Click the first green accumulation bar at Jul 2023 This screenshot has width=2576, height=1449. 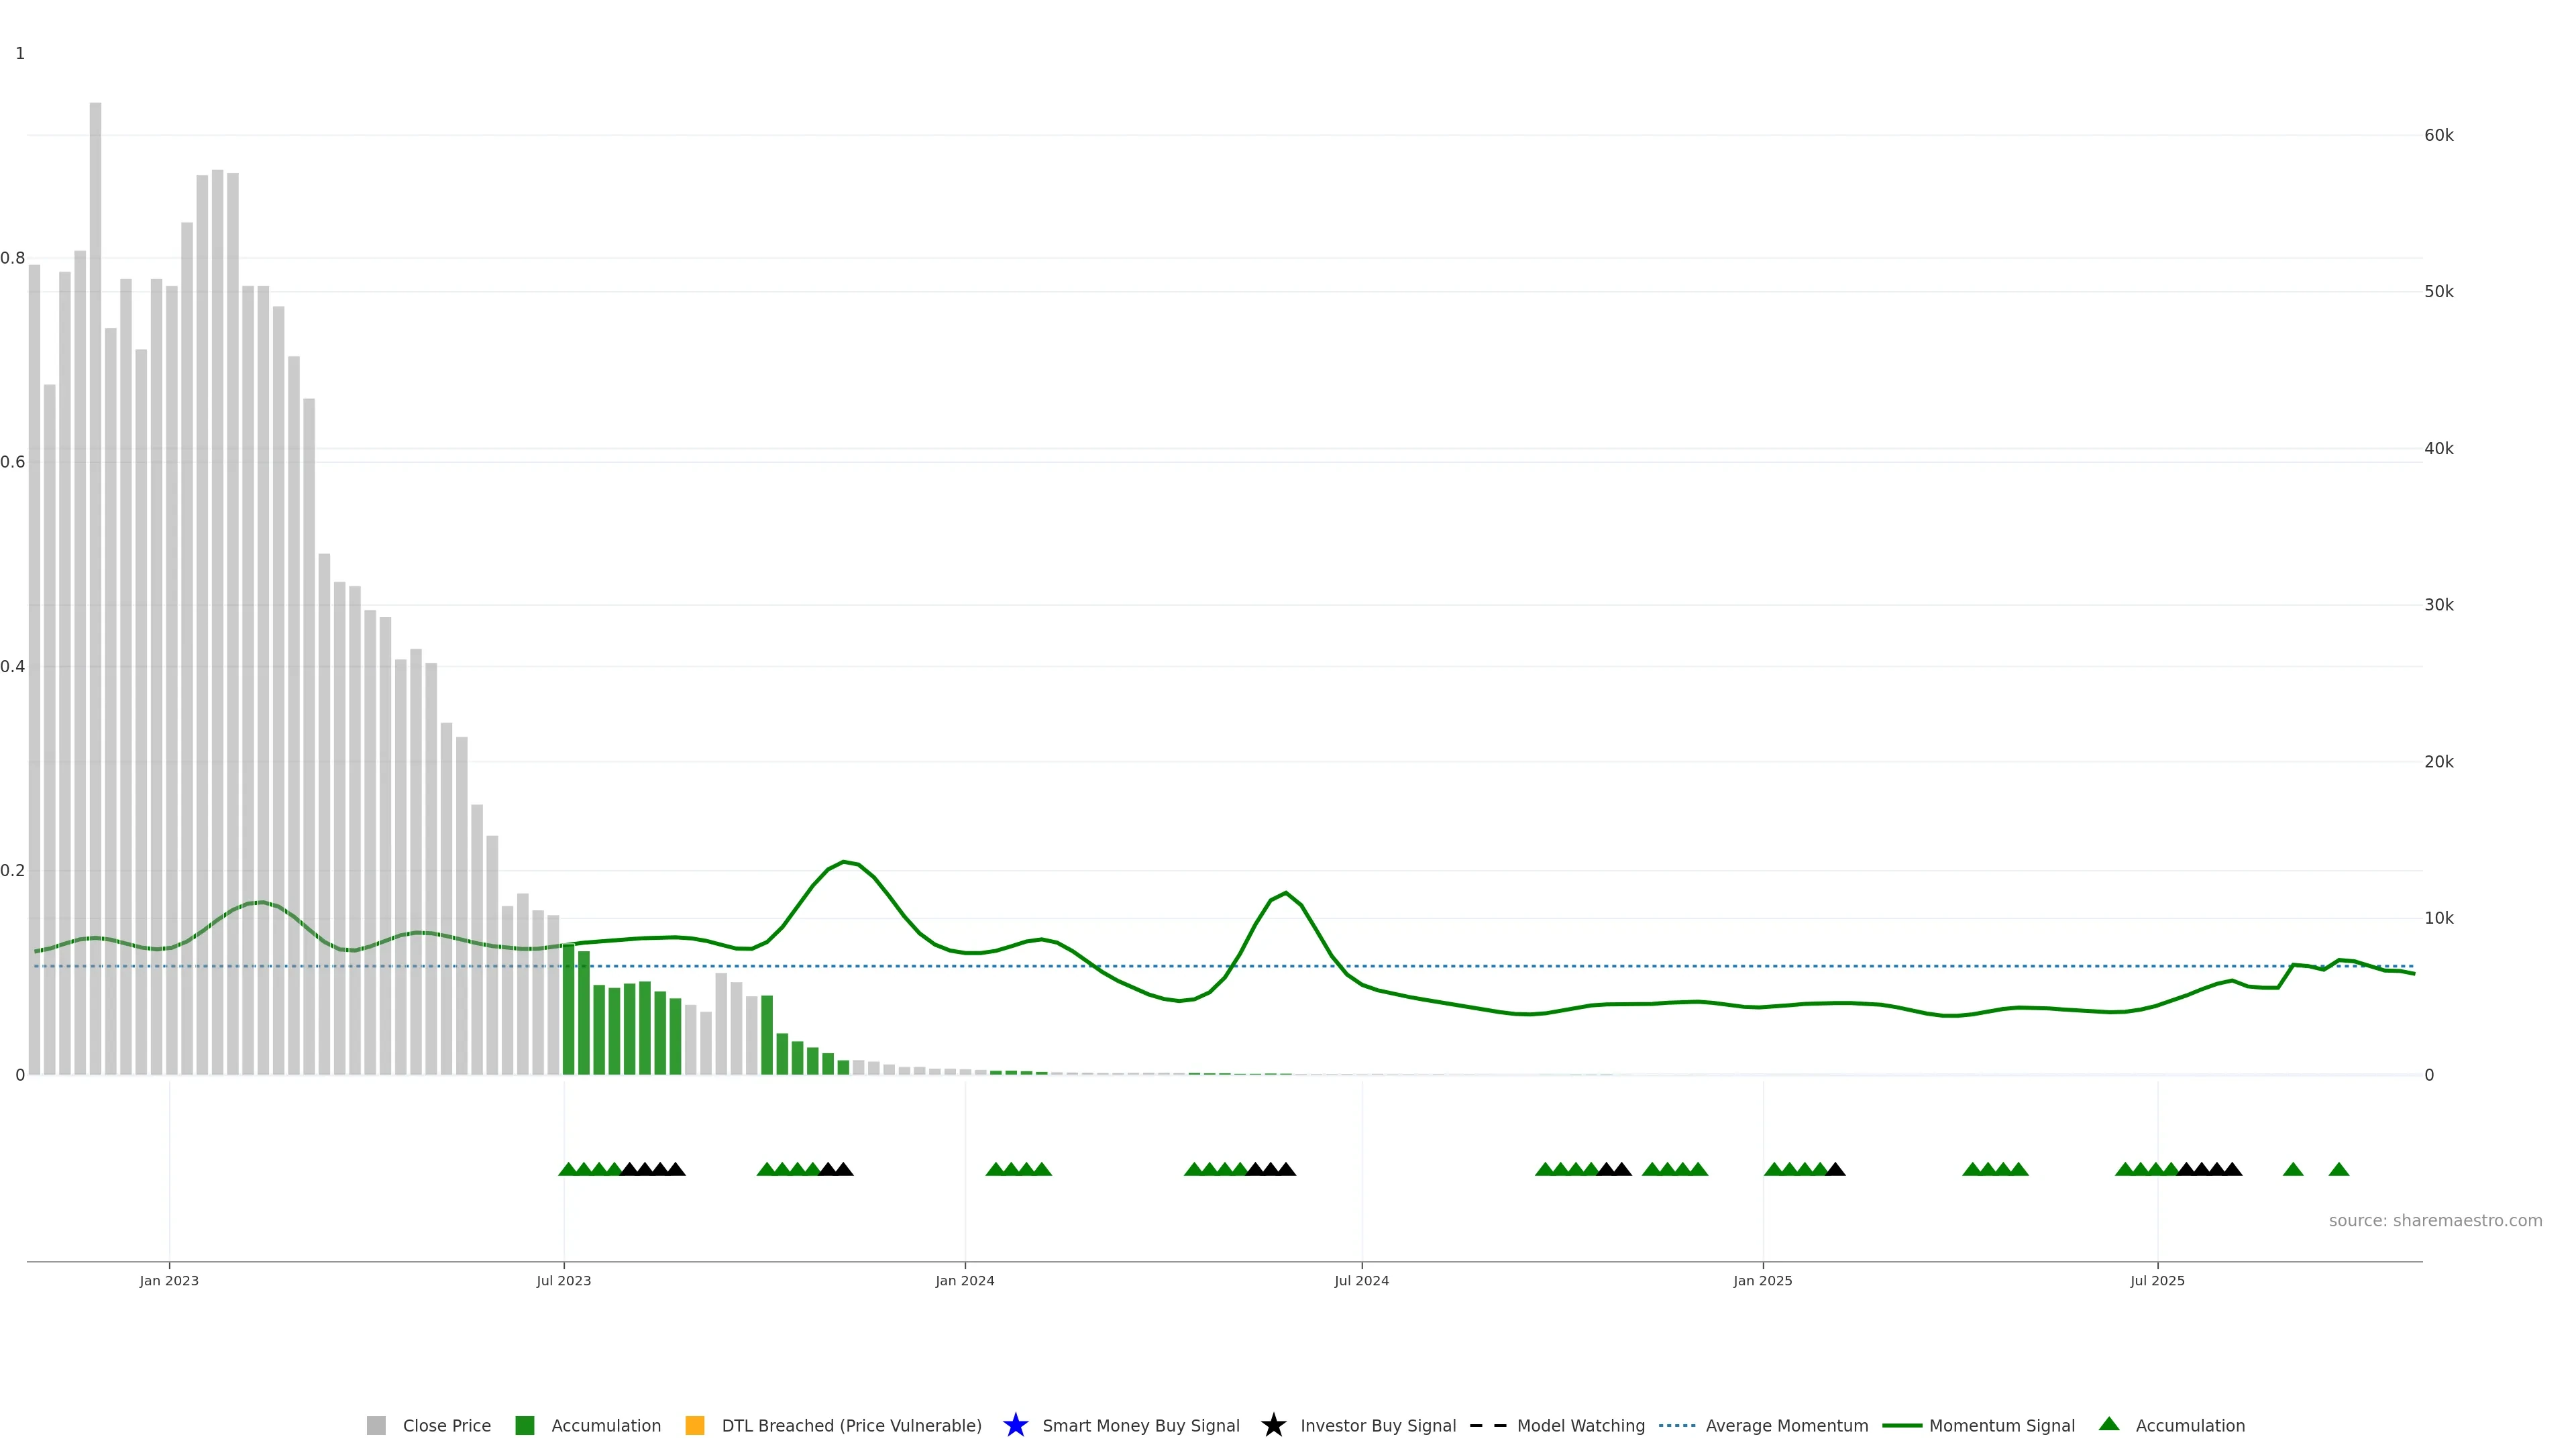tap(569, 1010)
